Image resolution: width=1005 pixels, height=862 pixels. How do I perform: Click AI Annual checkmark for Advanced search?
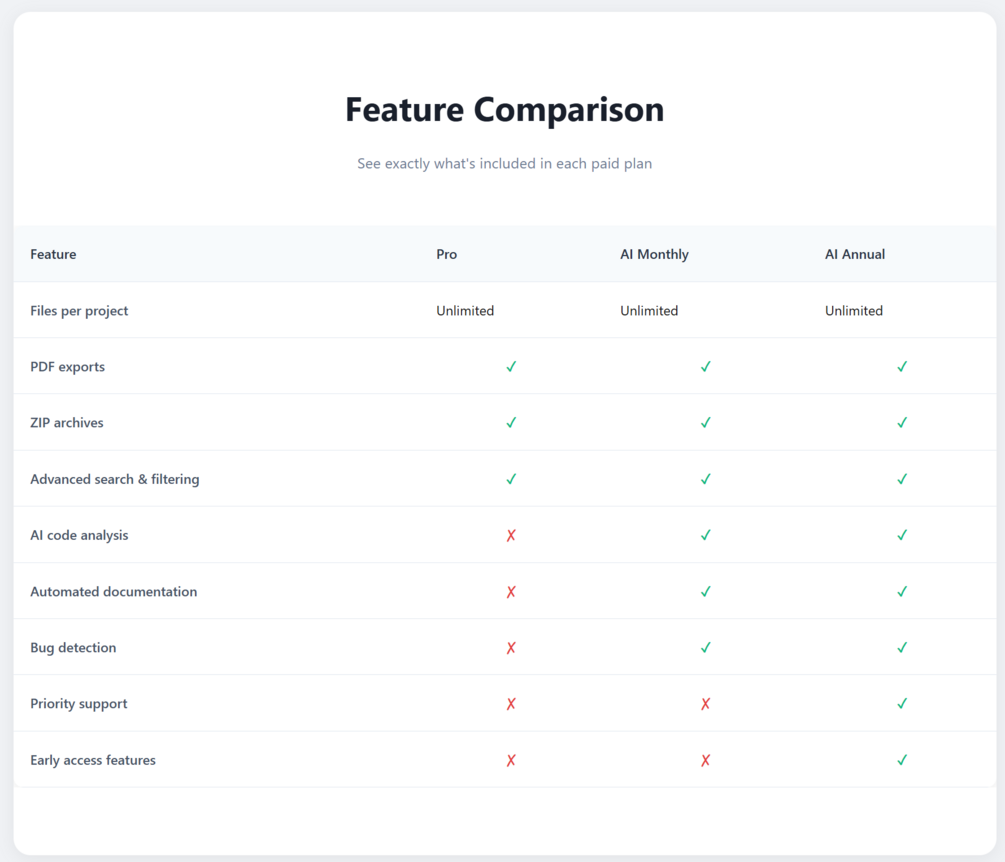point(902,479)
